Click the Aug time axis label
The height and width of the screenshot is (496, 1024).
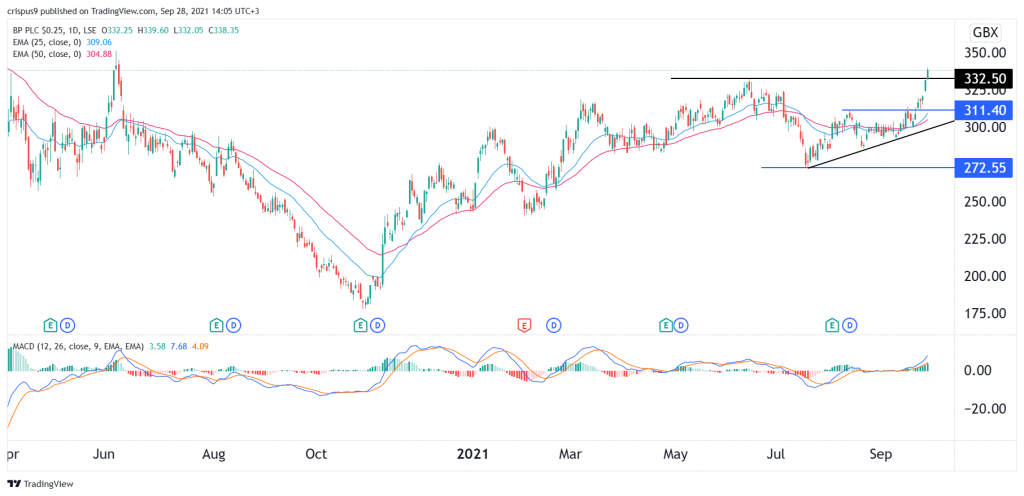214,454
